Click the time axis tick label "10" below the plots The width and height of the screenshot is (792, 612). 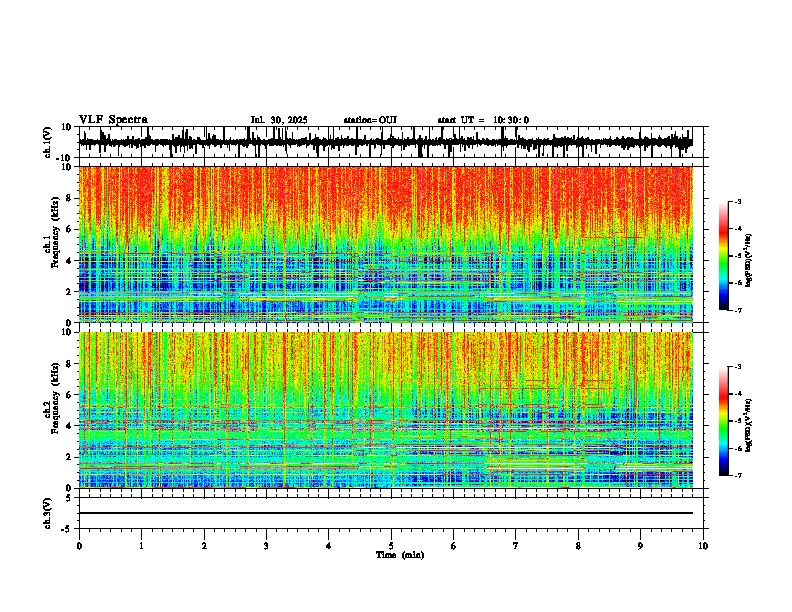coord(703,546)
